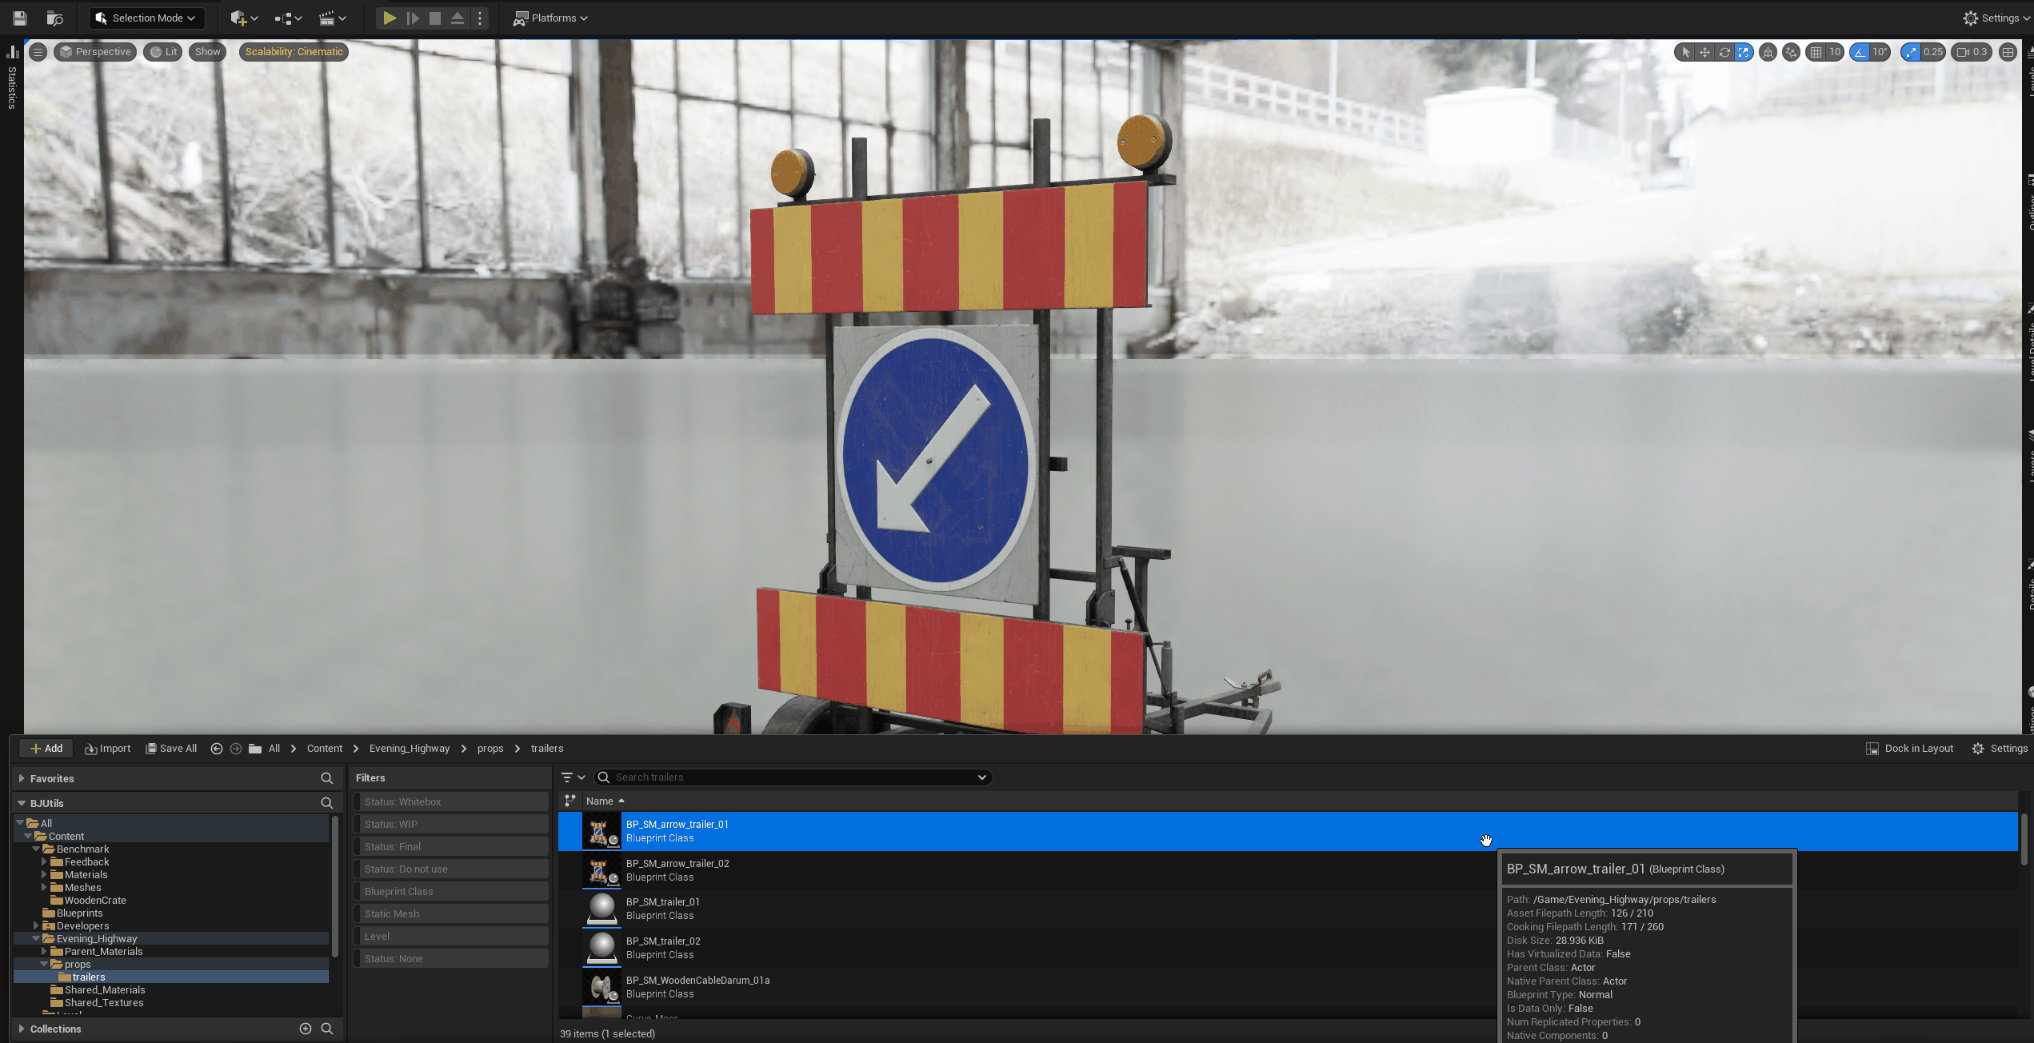Toggle rotation angle snapping
The image size is (2034, 1043).
(x=1859, y=52)
